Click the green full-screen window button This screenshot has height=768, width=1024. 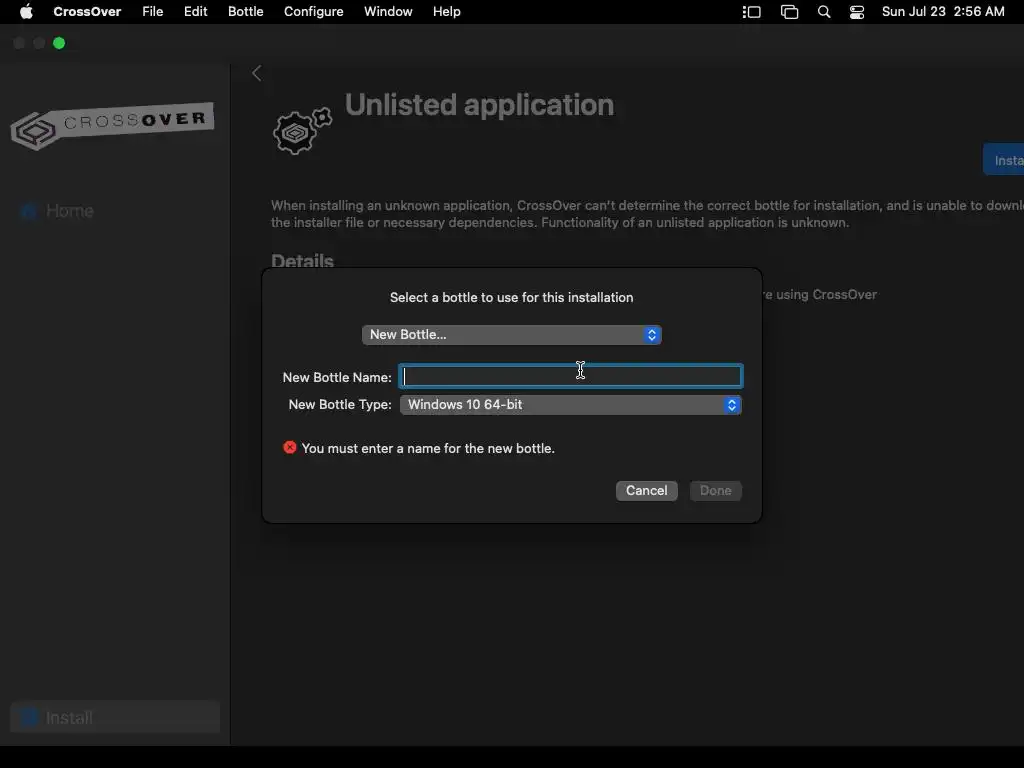point(59,43)
